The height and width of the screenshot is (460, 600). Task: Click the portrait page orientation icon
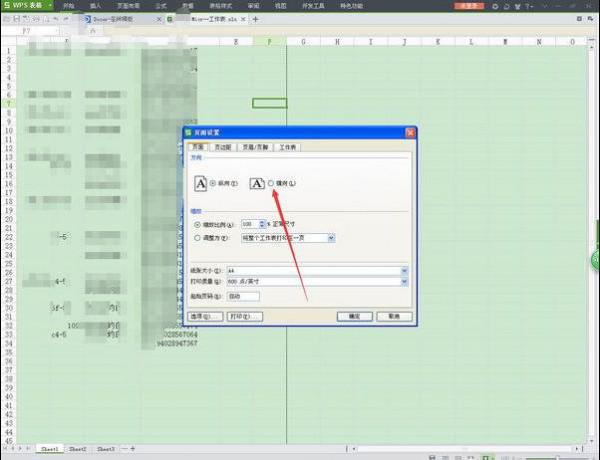(x=200, y=183)
